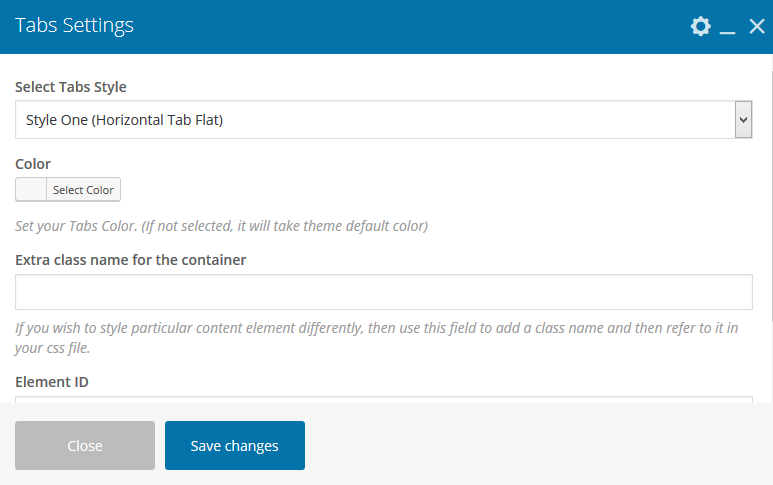Focus the Extra class name input field

point(384,292)
